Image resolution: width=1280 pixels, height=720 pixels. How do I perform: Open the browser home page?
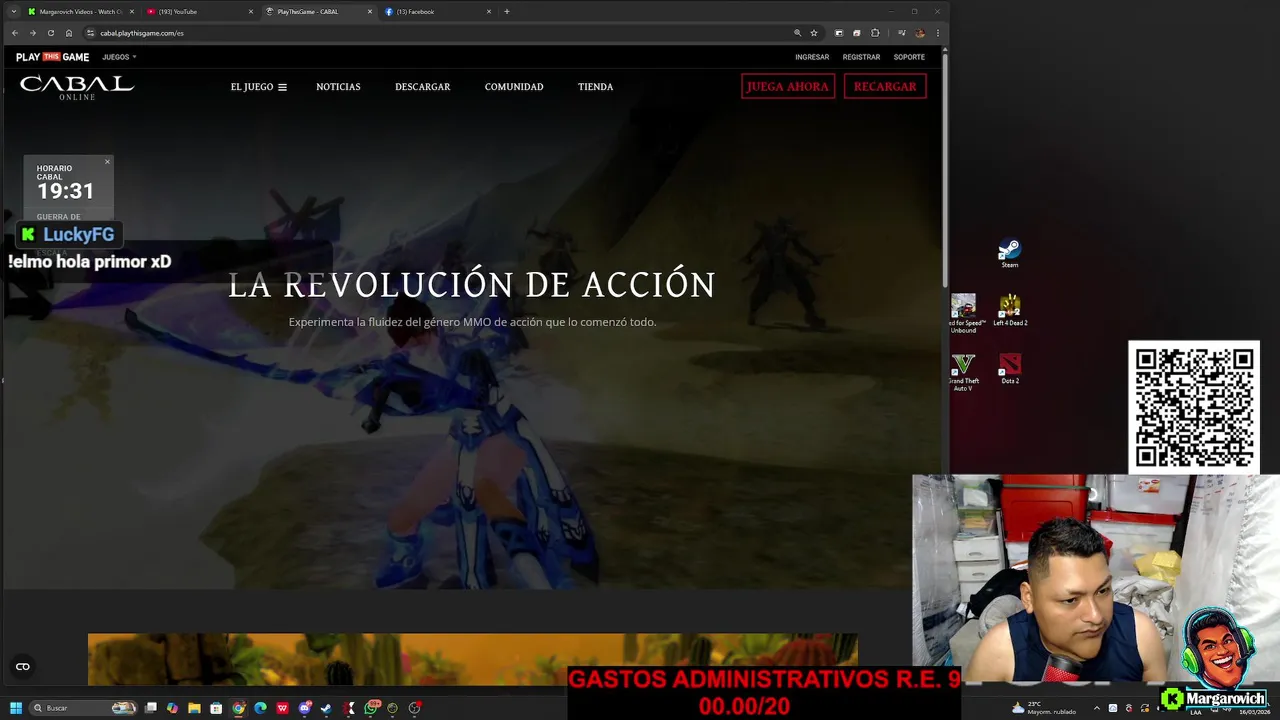click(69, 33)
